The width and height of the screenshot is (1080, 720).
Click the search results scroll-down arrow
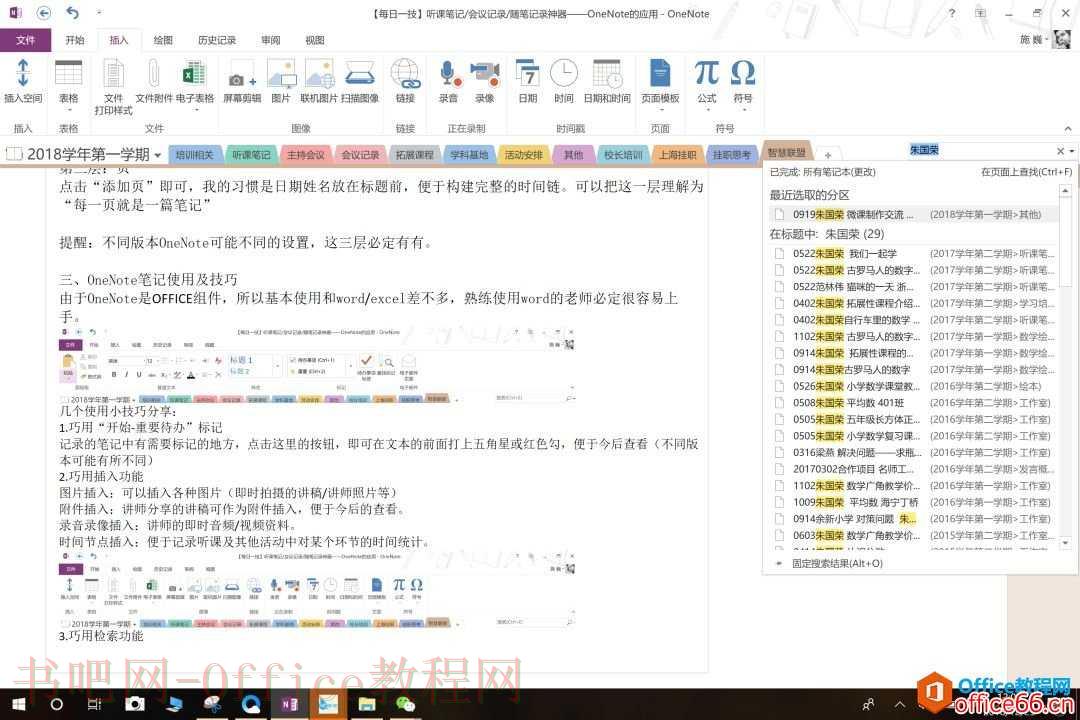1066,543
